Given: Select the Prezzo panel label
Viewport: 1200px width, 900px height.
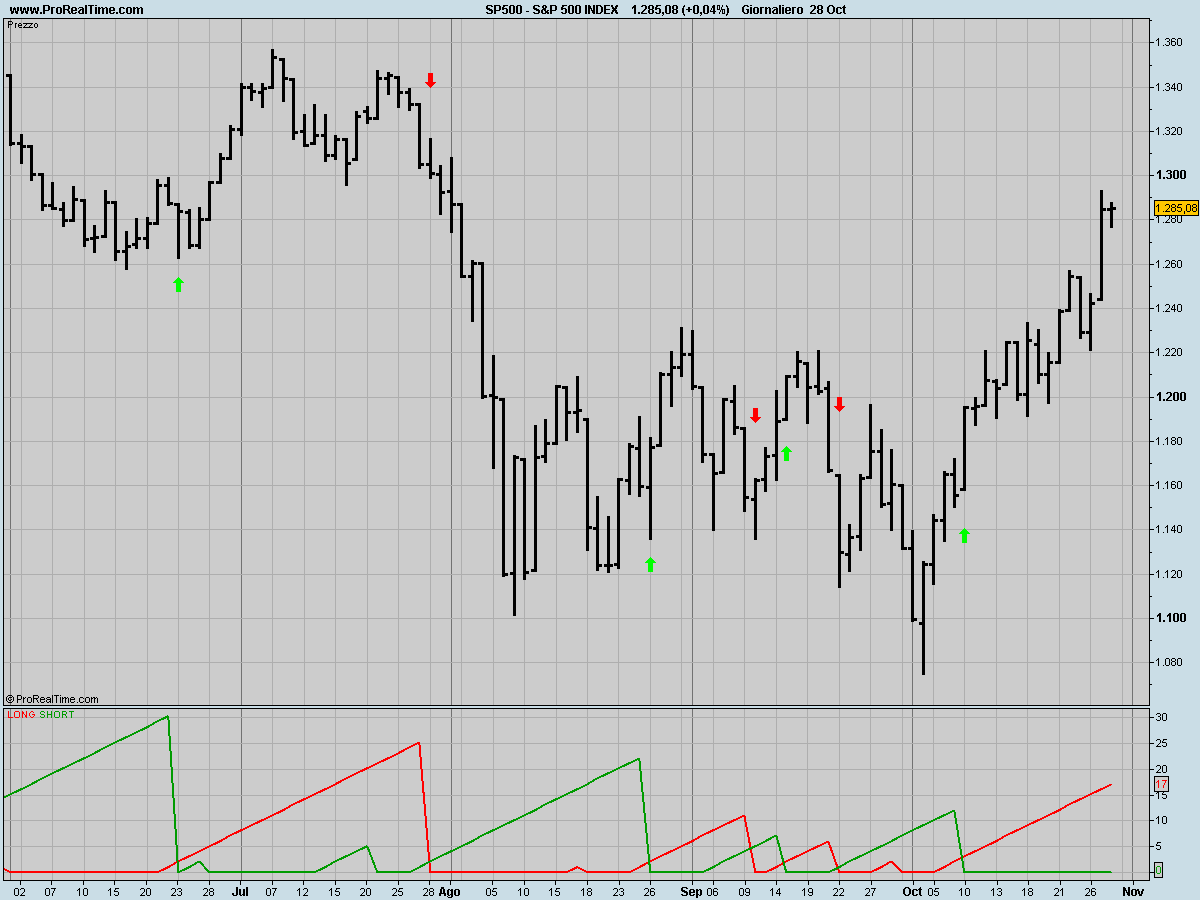Looking at the screenshot, I should (x=23, y=24).
